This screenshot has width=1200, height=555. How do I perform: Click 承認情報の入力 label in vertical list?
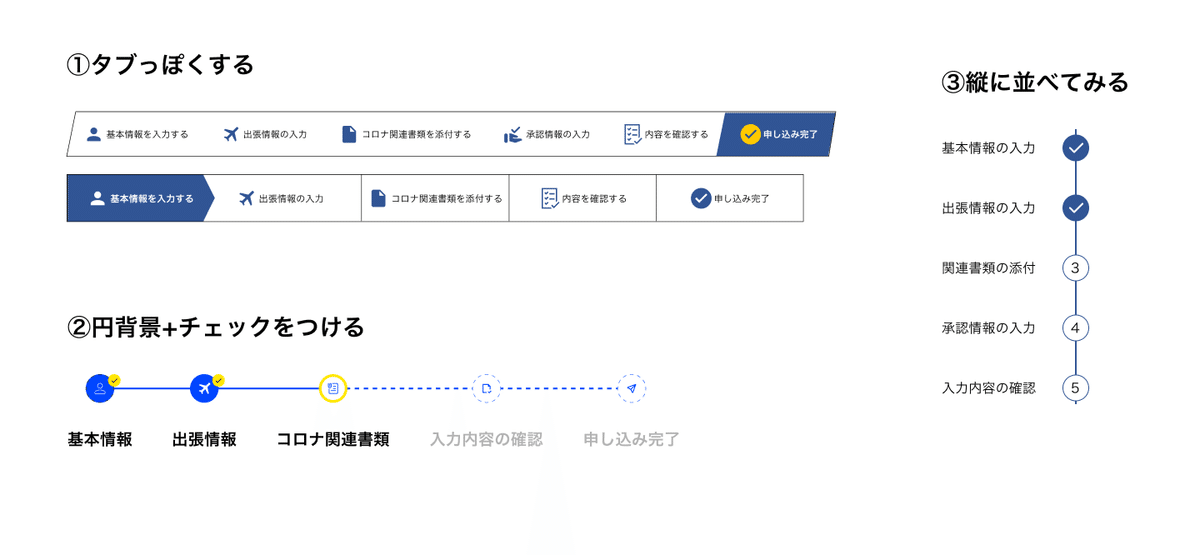point(988,328)
